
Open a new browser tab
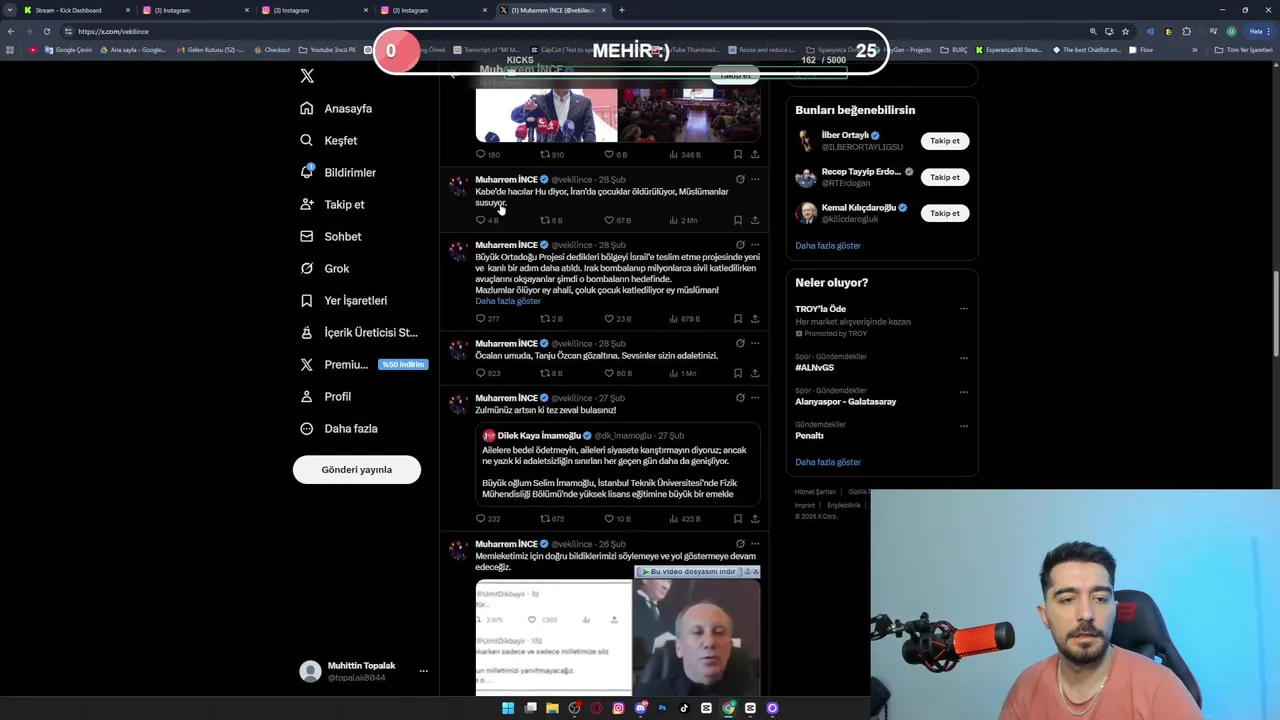(621, 10)
